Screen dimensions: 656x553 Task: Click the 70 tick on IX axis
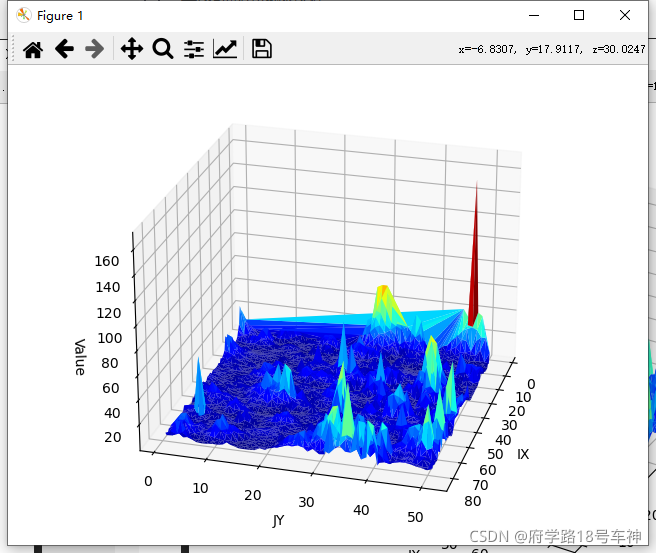[480, 485]
